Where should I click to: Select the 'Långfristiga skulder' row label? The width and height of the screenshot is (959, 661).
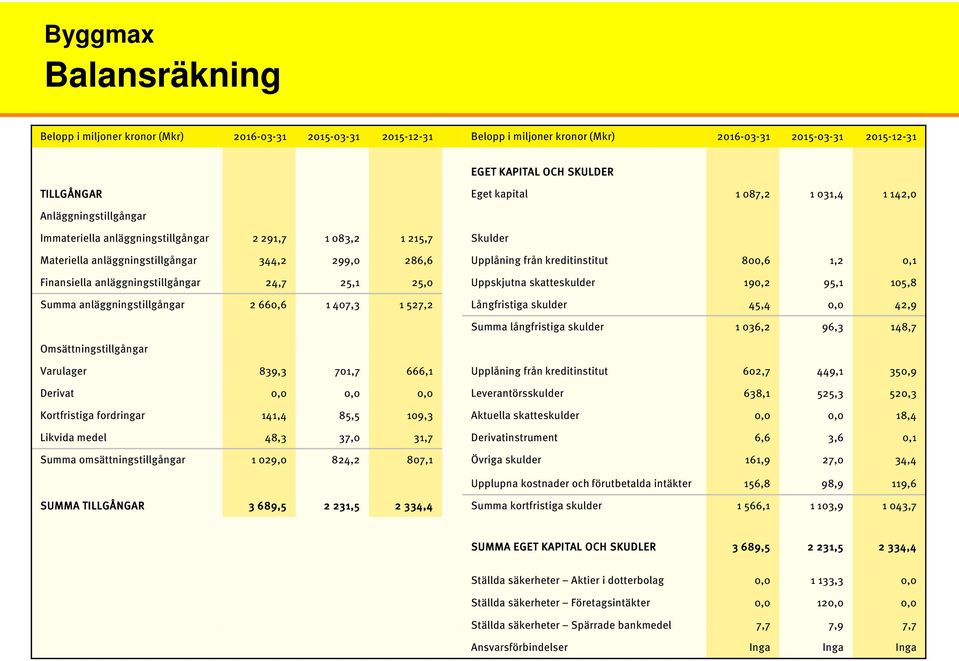[x=519, y=305]
